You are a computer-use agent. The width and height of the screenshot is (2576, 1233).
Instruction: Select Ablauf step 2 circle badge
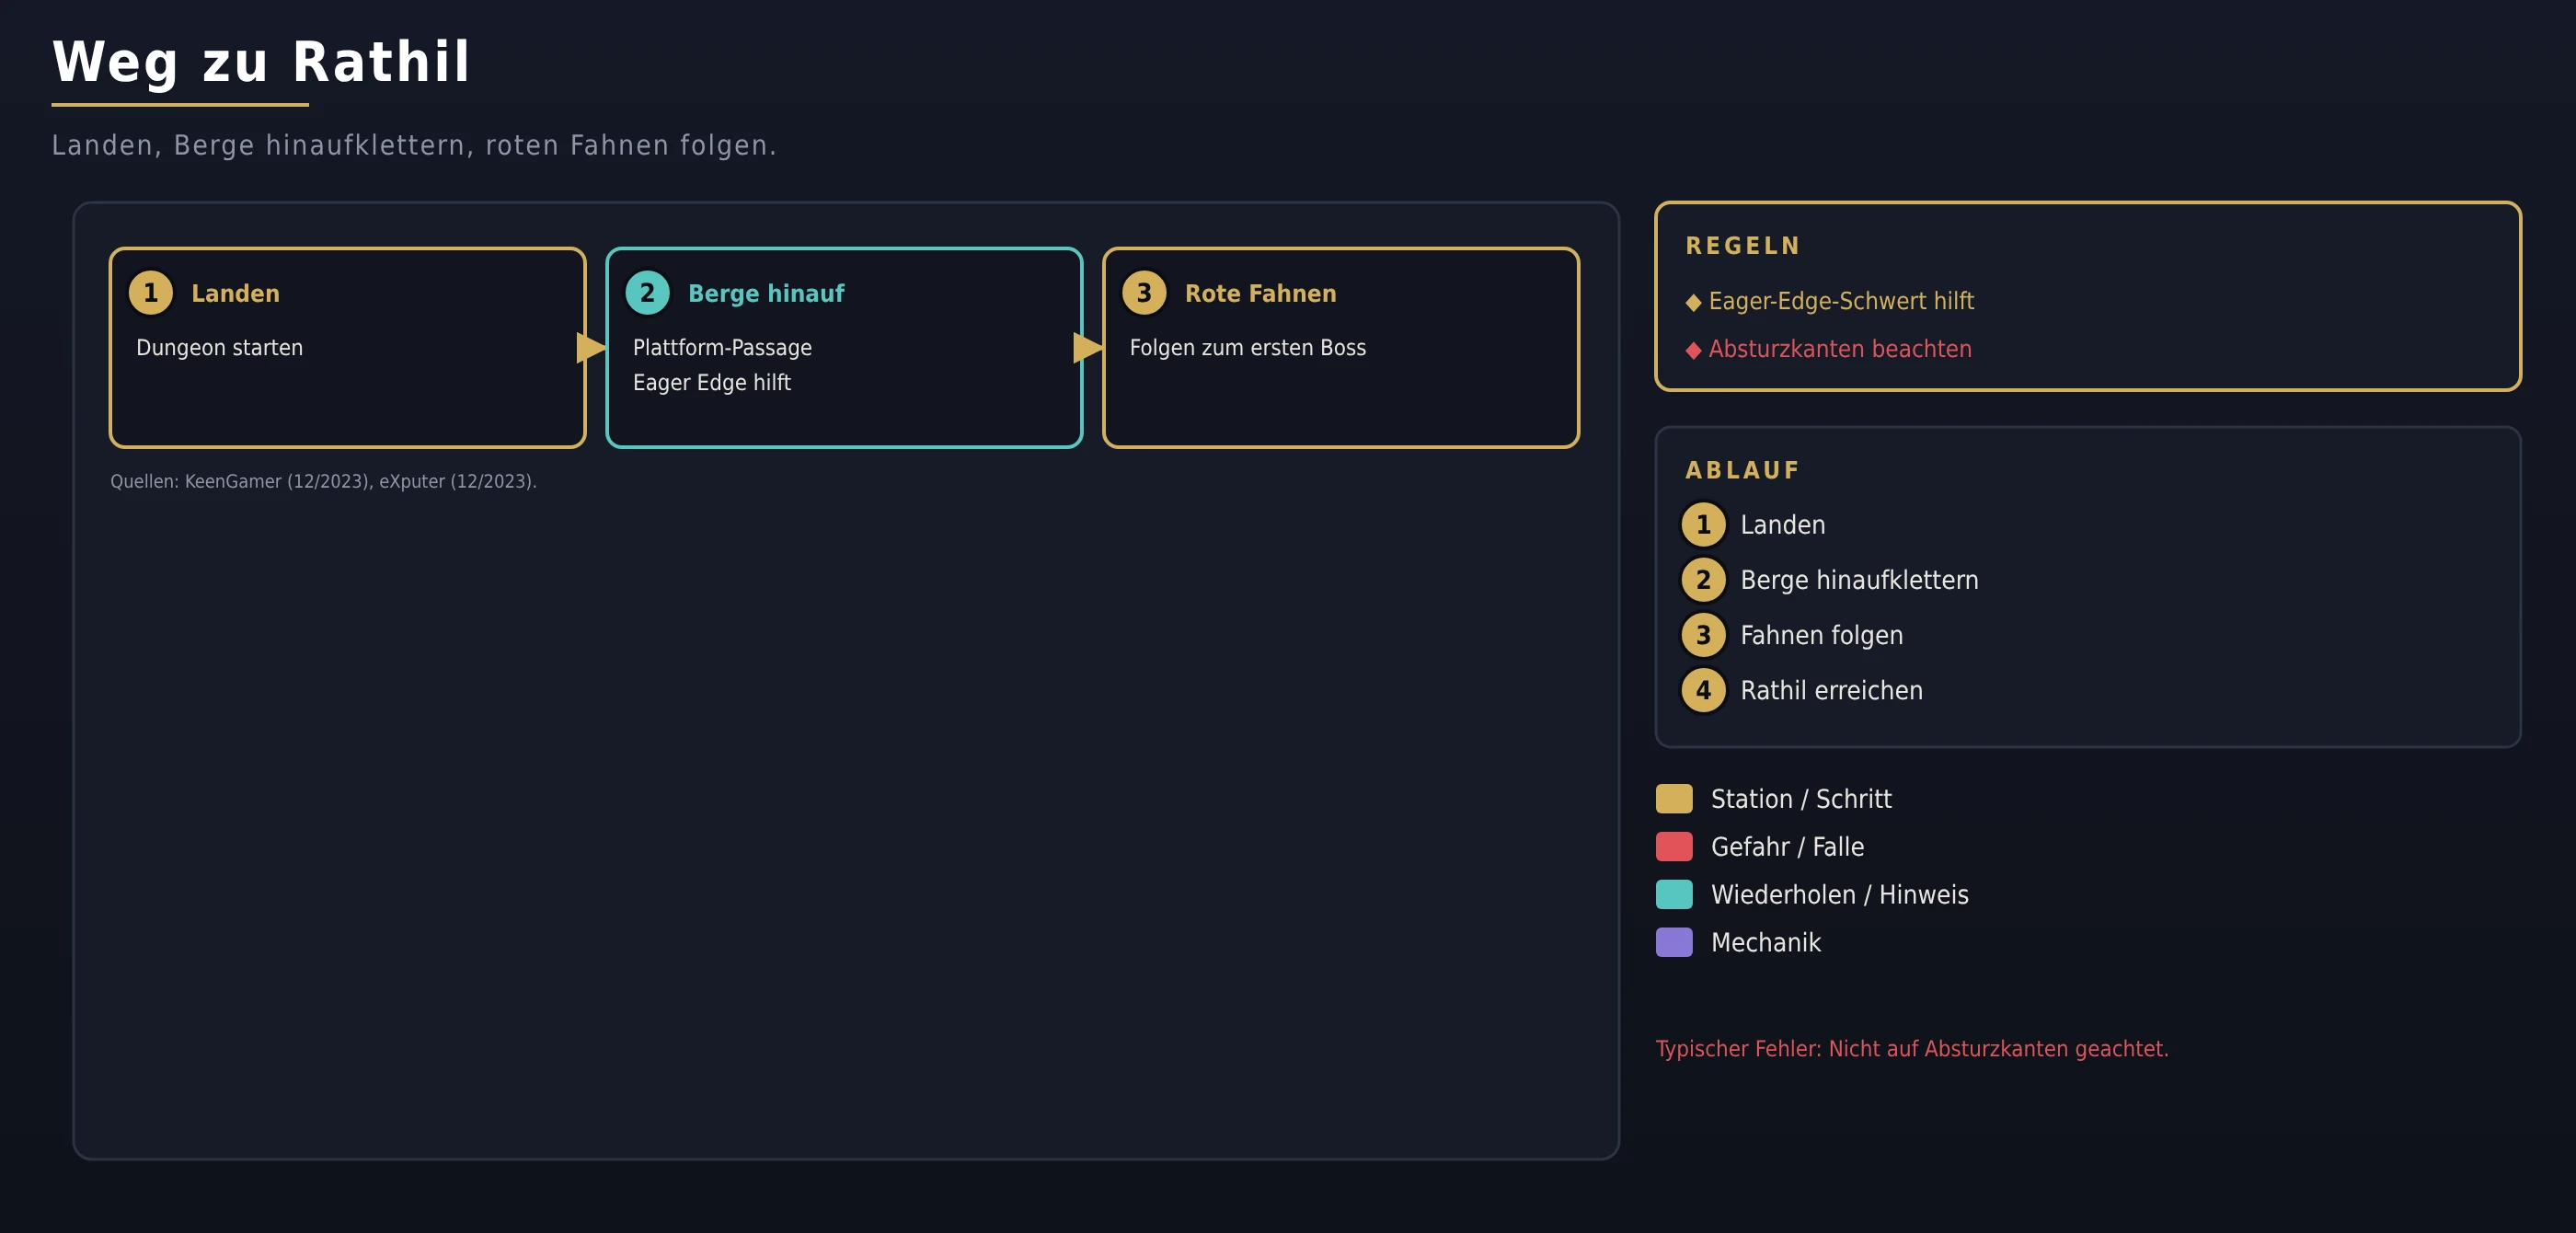(1704, 580)
